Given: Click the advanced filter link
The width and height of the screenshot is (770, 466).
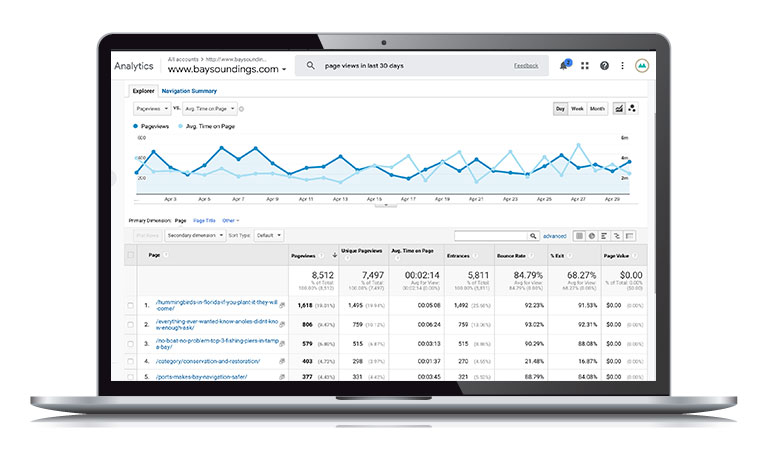Looking at the screenshot, I should (x=554, y=236).
